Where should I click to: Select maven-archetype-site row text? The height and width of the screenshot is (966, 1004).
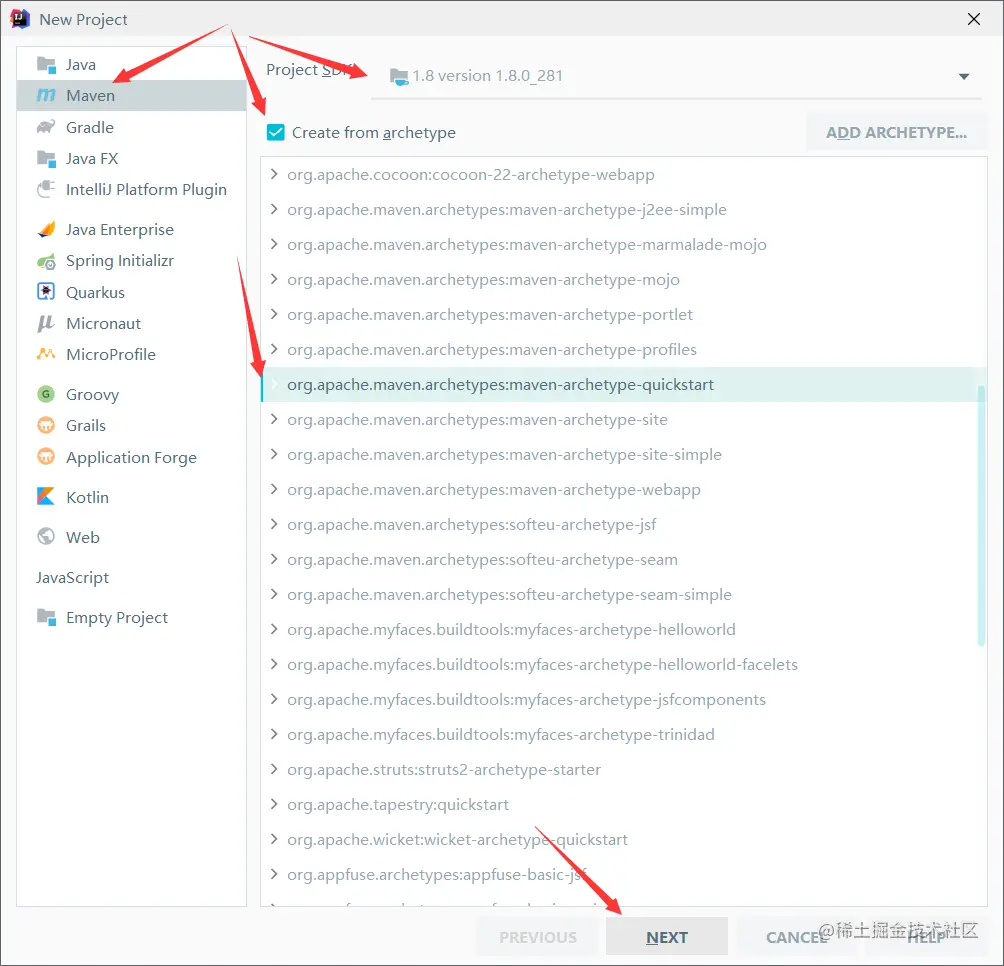(477, 419)
